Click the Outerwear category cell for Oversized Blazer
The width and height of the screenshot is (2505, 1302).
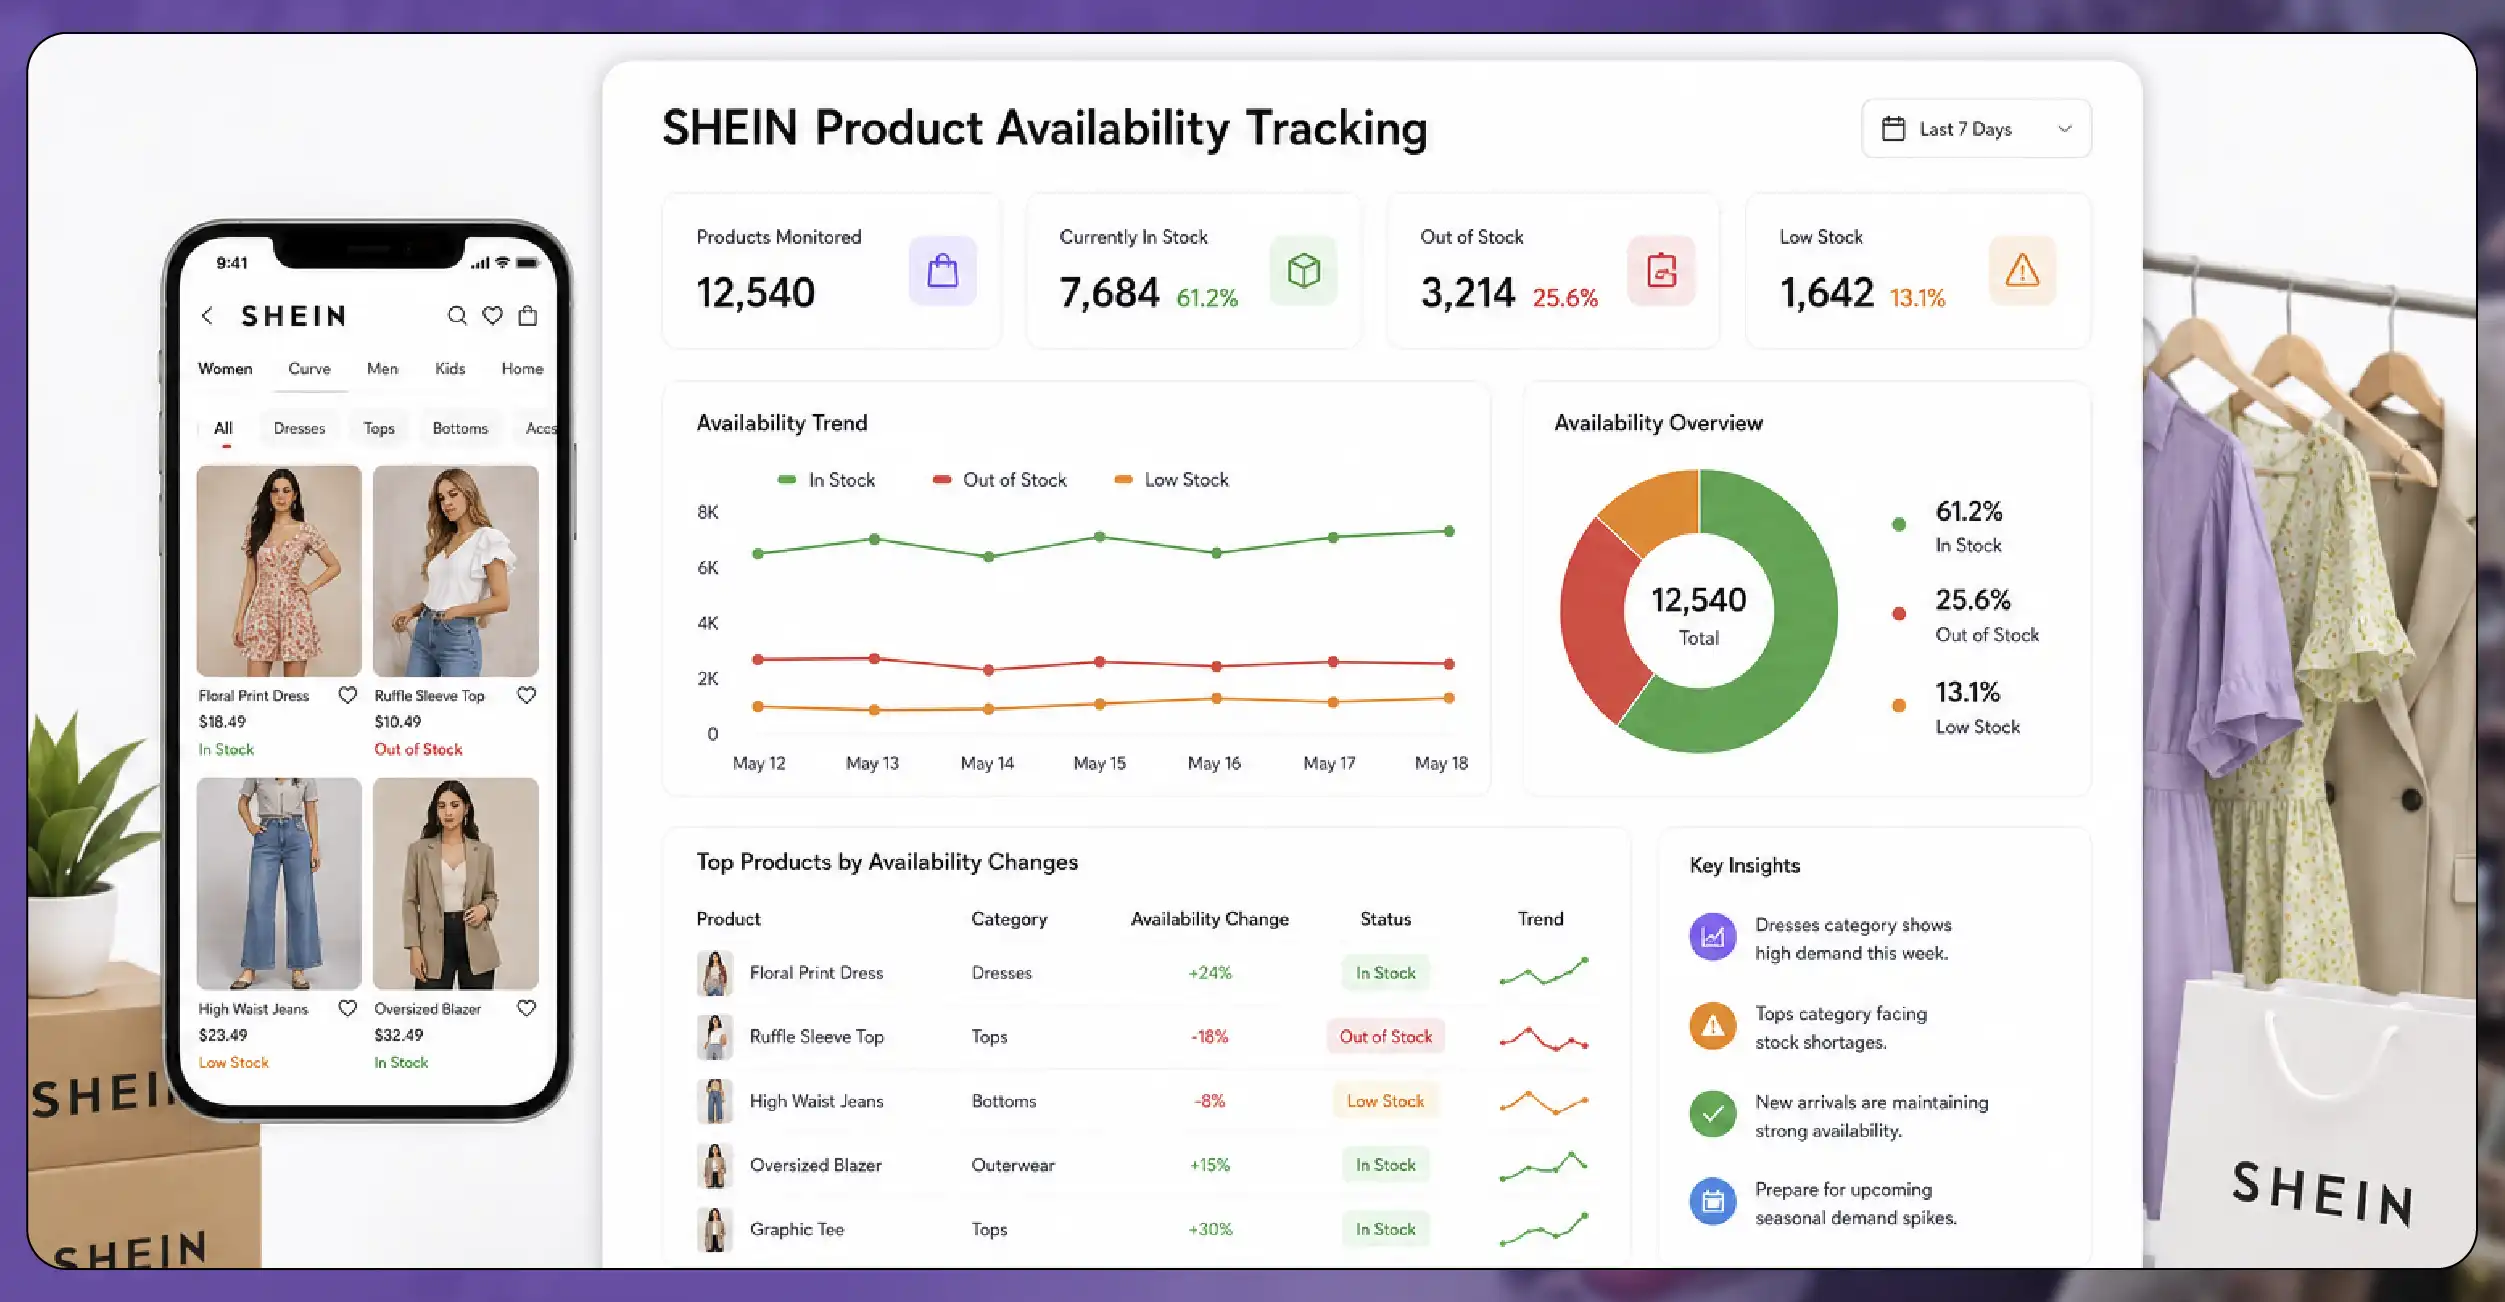[x=1013, y=1165]
